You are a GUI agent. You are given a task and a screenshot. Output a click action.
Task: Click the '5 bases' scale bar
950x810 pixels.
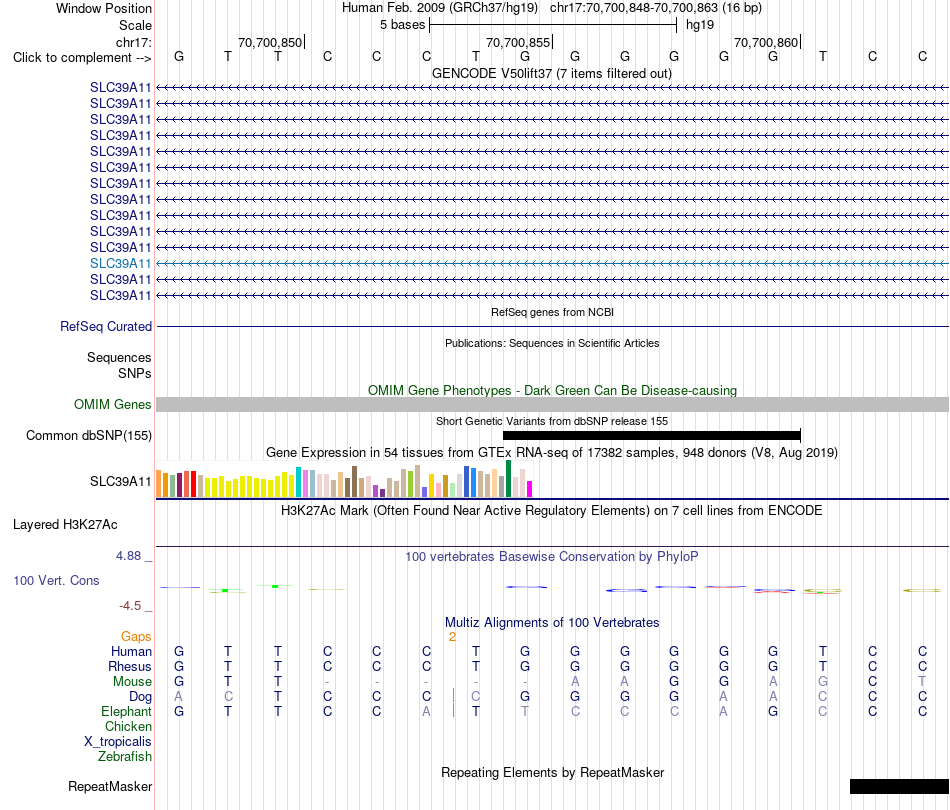click(x=553, y=25)
